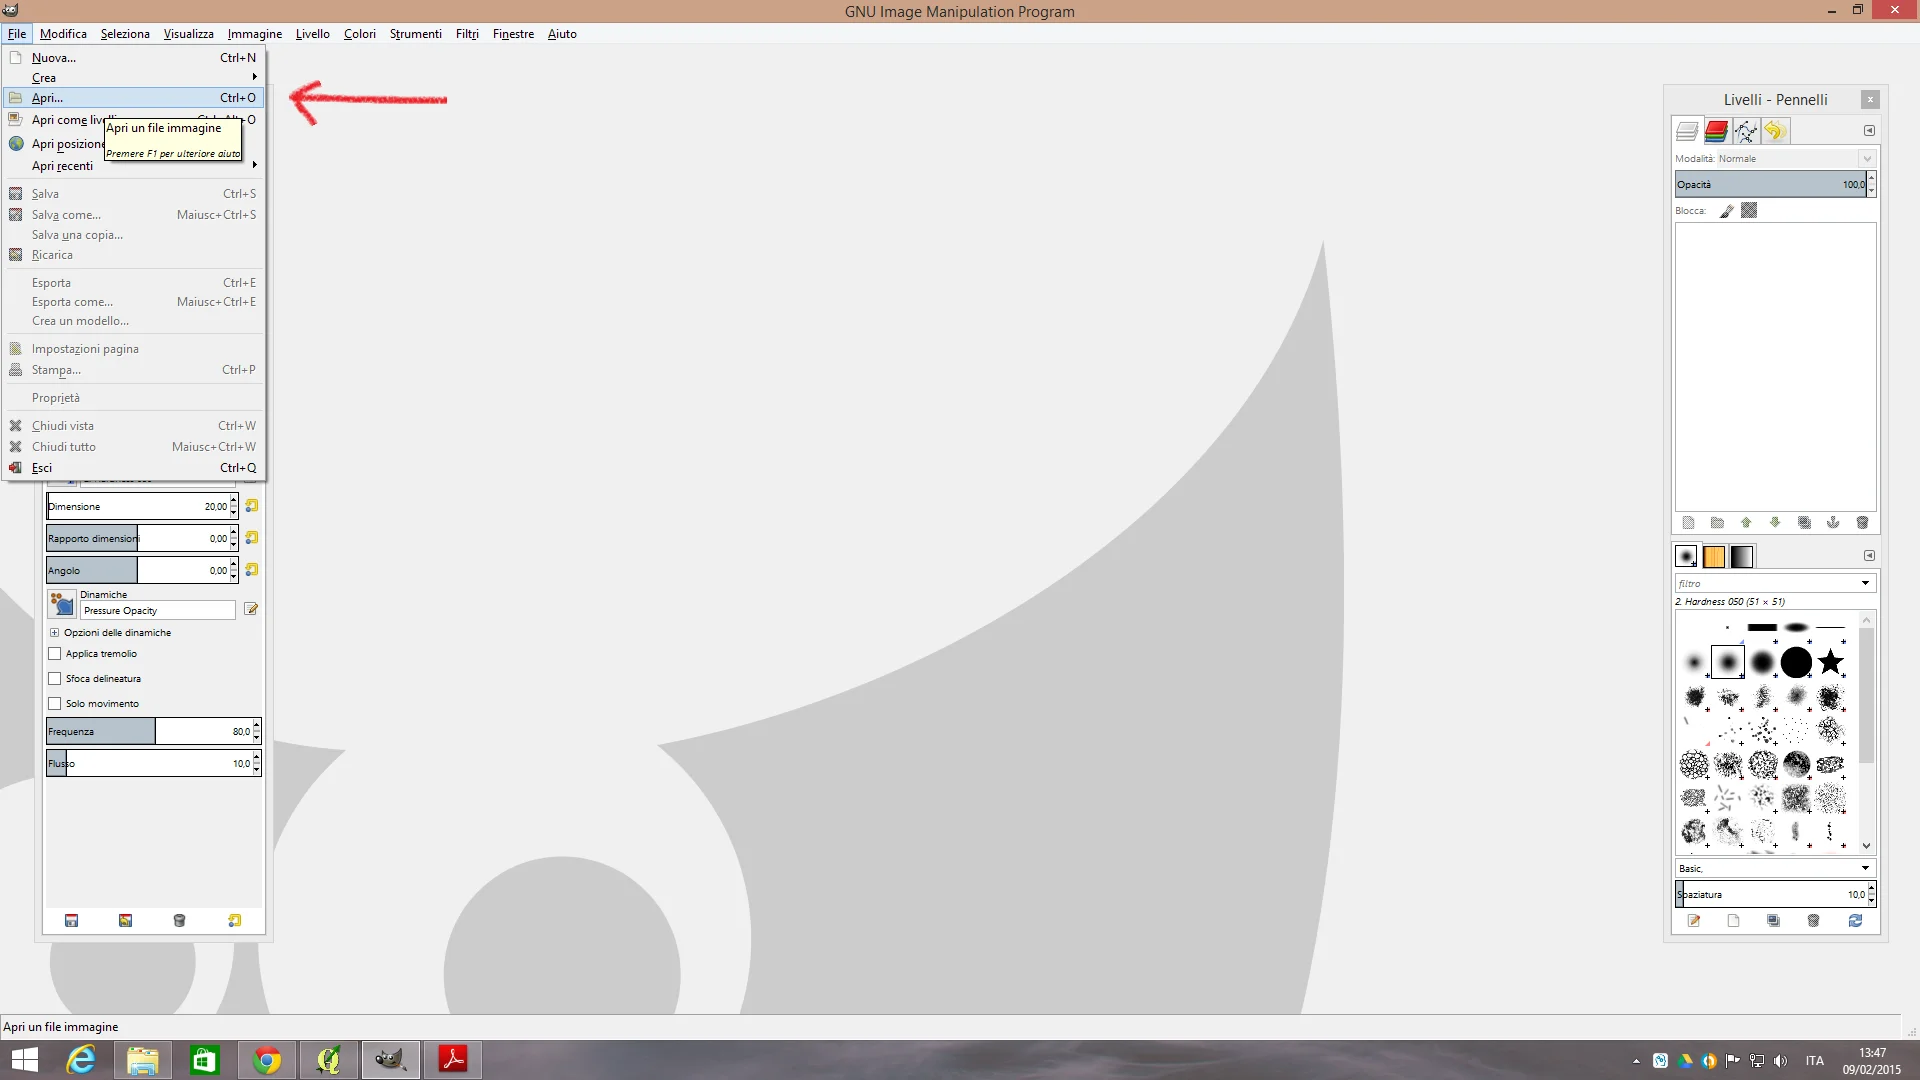Switch to the Paths tab icon
This screenshot has height=1080, width=1920.
tap(1745, 131)
